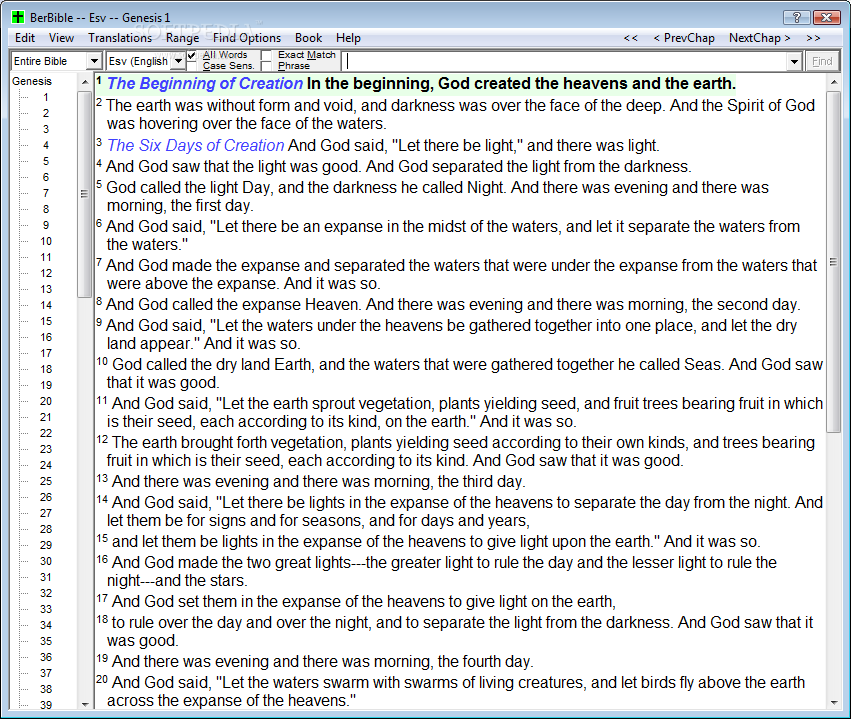Image resolution: width=851 pixels, height=719 pixels.
Task: Click the verse pane scrollbar thumb
Action: point(834,262)
